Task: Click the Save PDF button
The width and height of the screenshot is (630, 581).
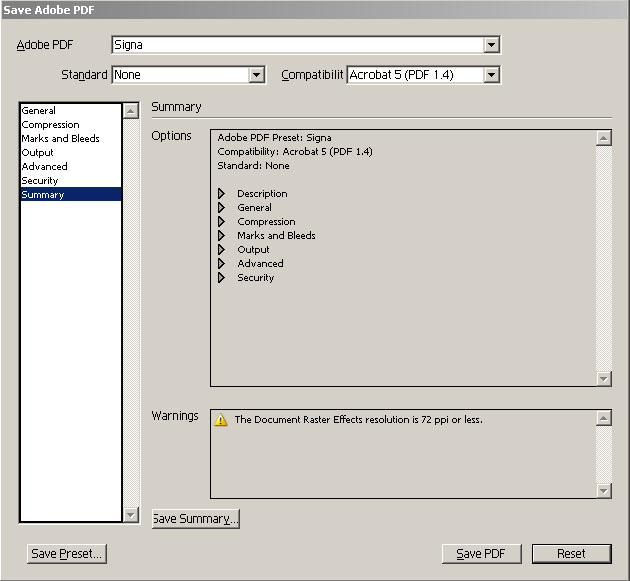Action: click(x=481, y=554)
